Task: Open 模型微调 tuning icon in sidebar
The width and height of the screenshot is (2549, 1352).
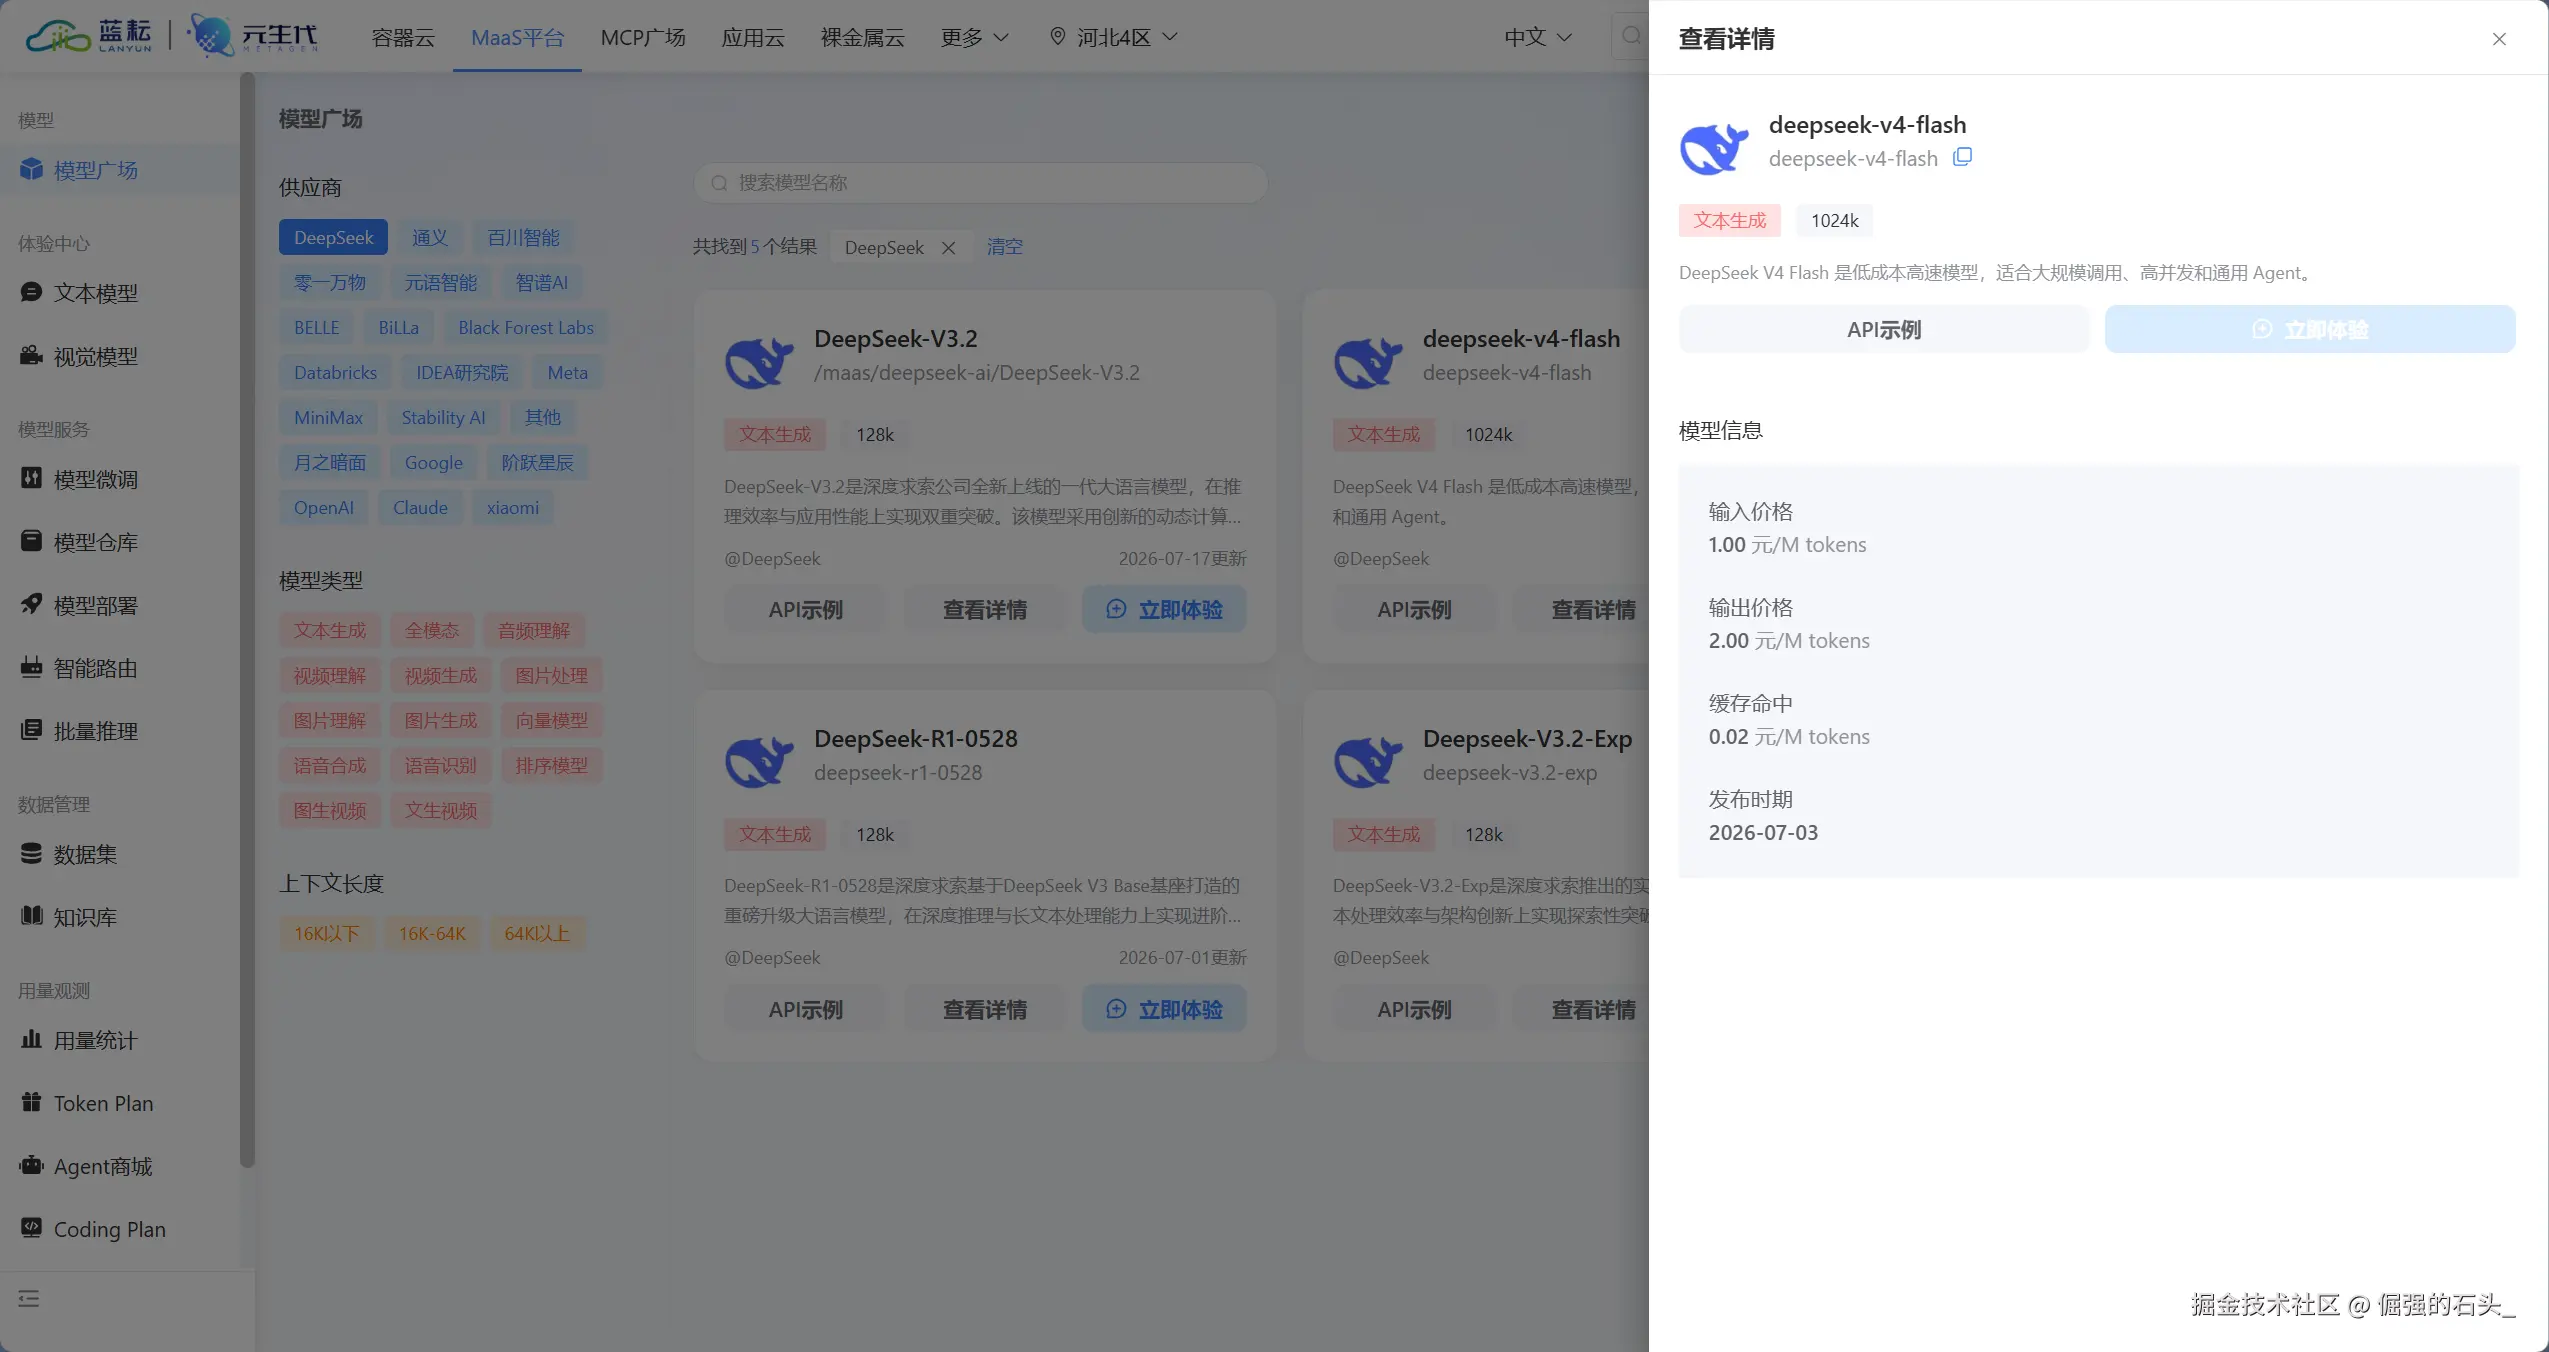Action: tap(31, 478)
